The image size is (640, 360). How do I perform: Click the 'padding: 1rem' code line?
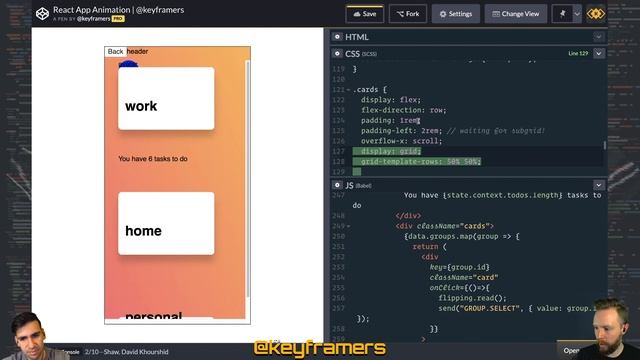[x=390, y=120]
